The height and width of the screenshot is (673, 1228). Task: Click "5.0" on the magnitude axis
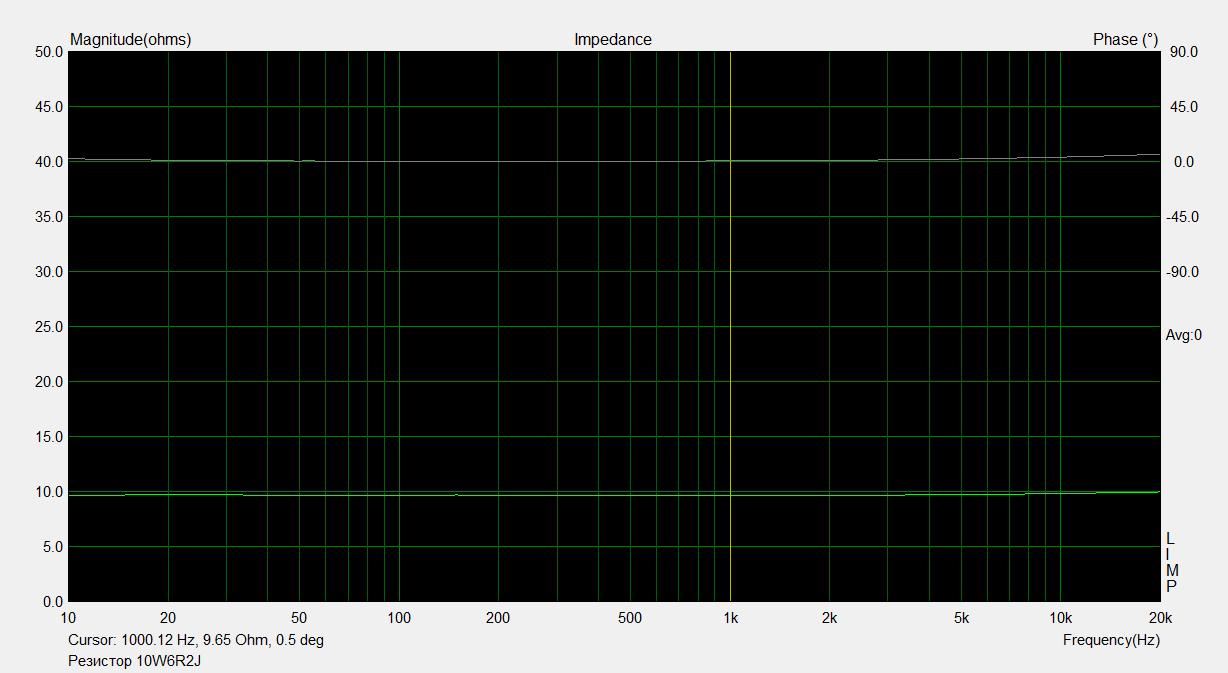point(52,547)
